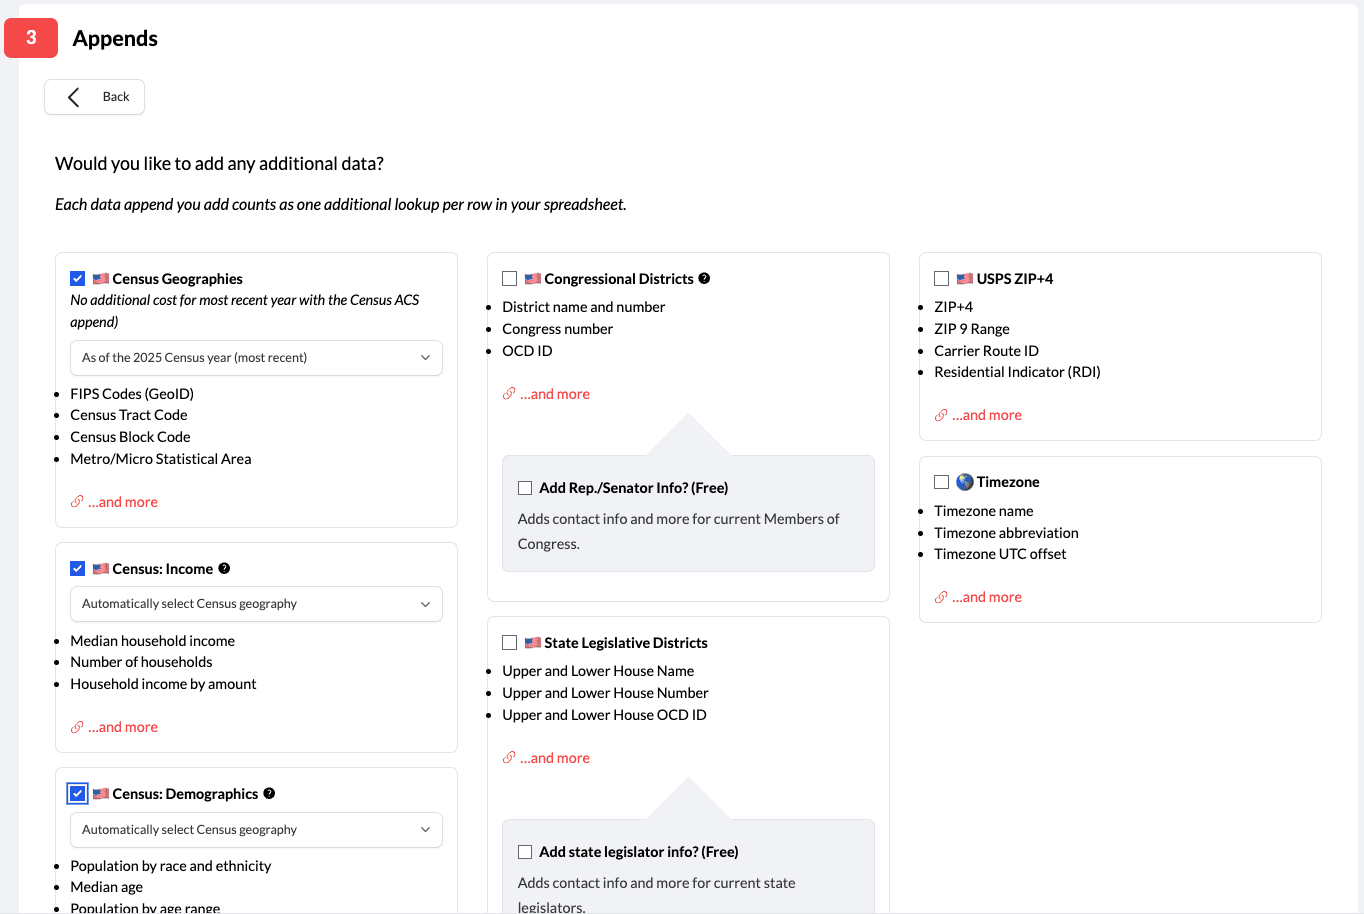Screen dimensions: 1364x914
Task: Check Add state legislator info? (Free)
Action: pyautogui.click(x=525, y=851)
